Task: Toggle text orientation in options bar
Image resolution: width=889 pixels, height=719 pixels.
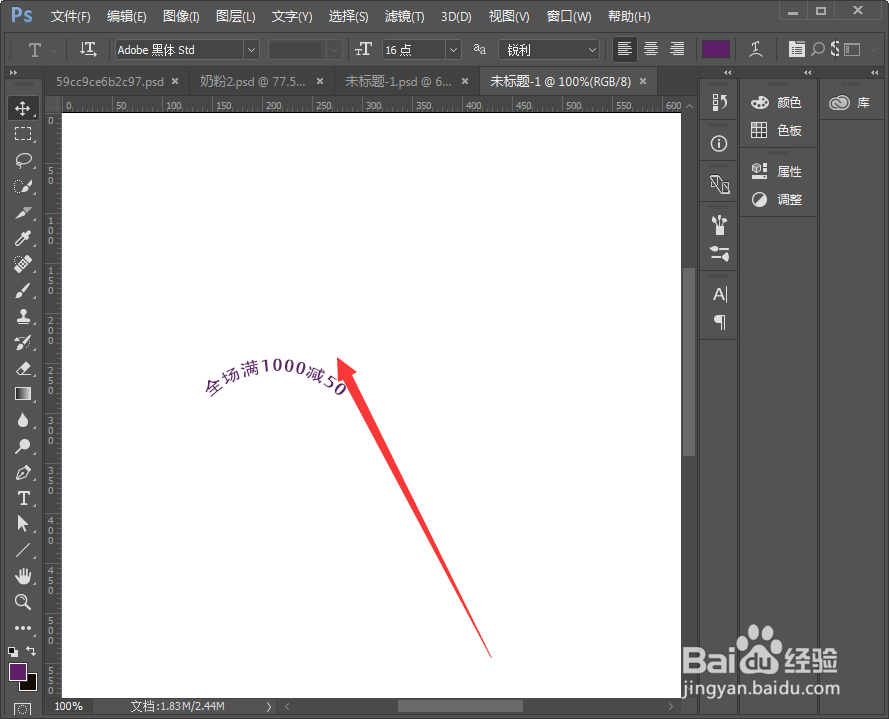Action: [x=88, y=50]
